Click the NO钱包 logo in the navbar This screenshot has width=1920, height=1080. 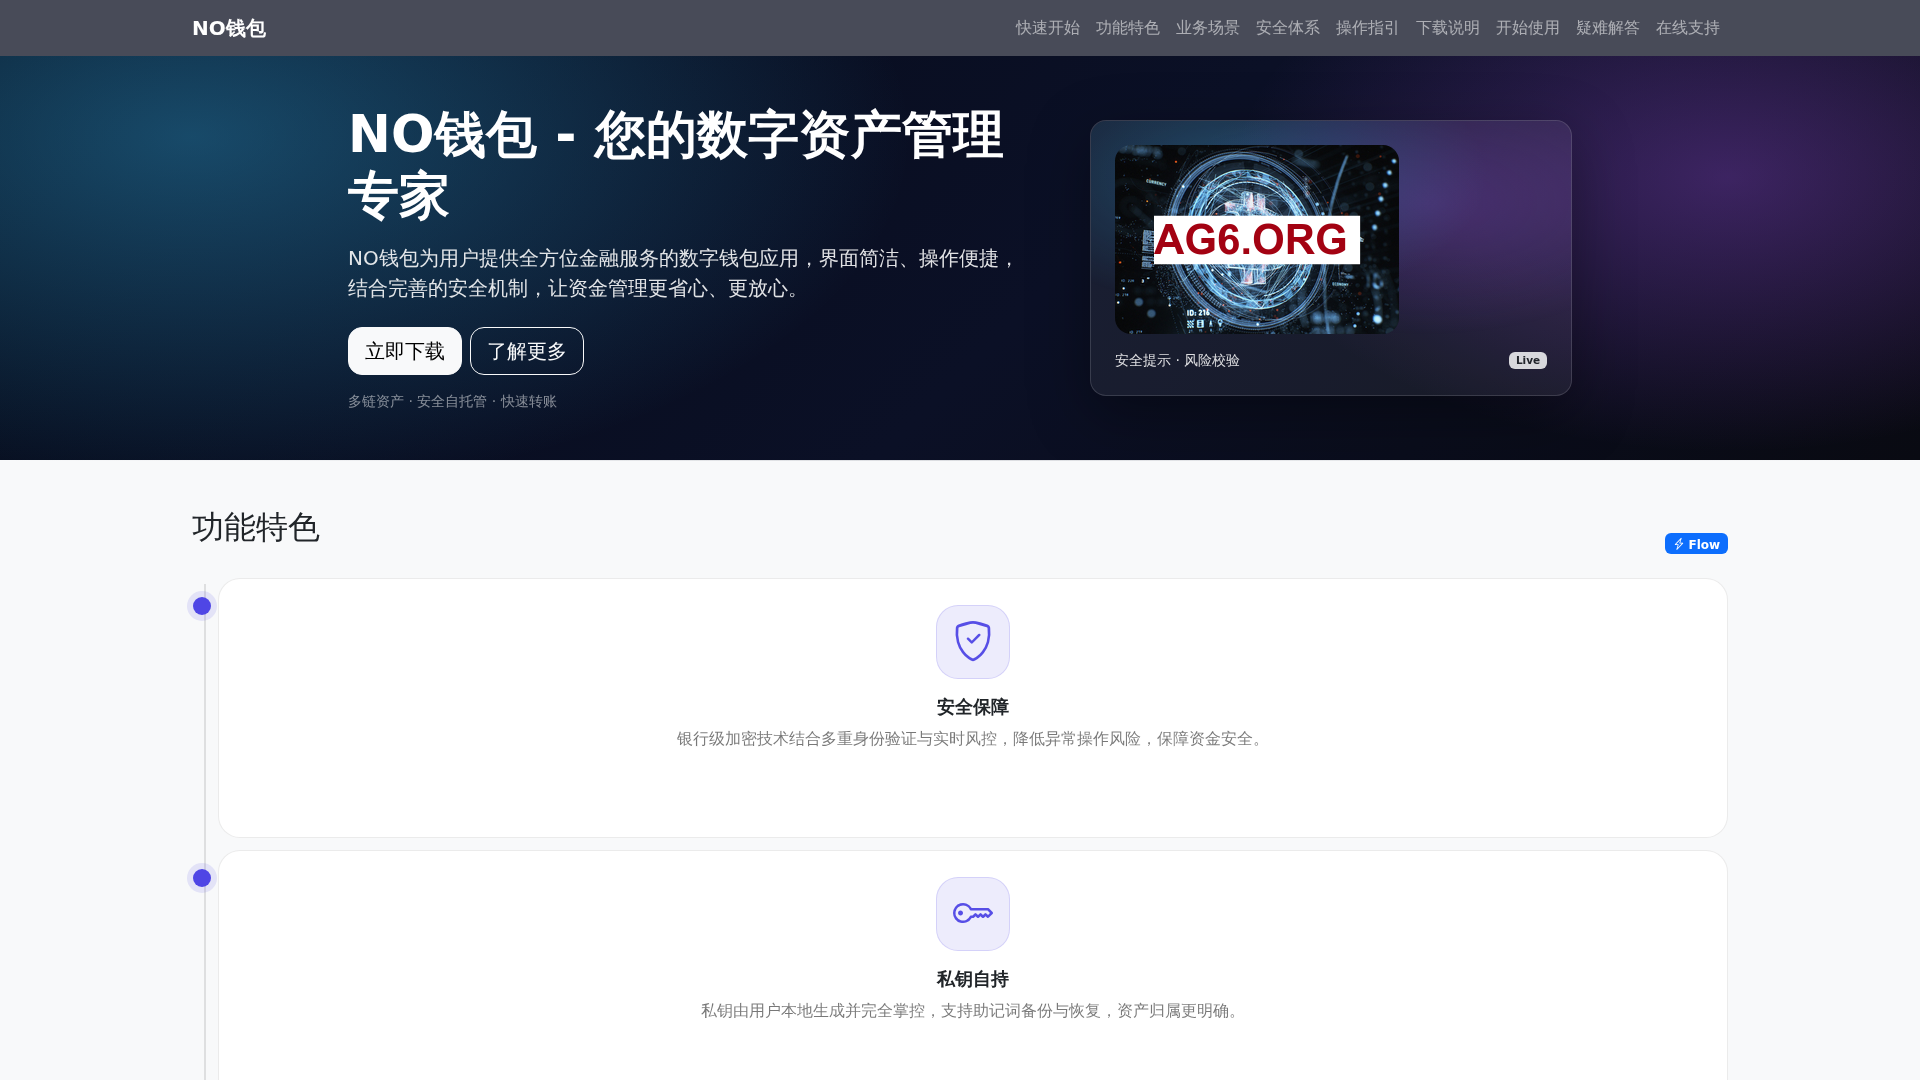pyautogui.click(x=229, y=28)
